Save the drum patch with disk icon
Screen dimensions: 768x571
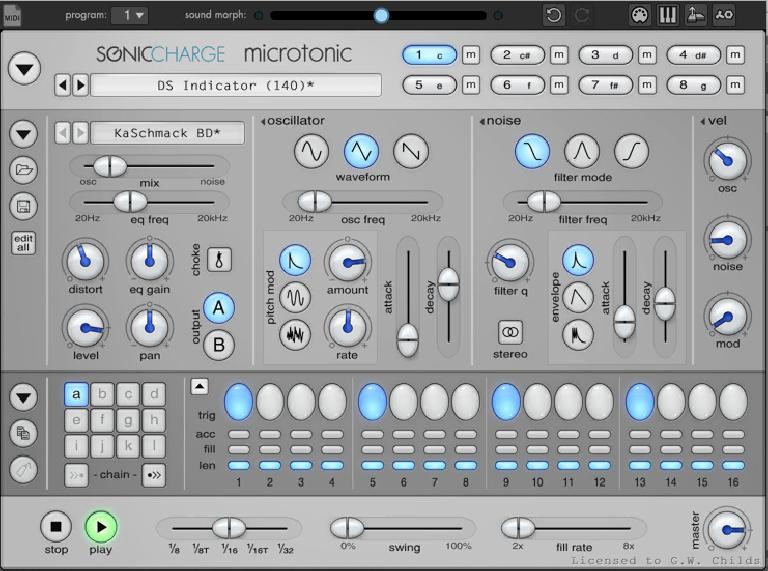(x=24, y=206)
